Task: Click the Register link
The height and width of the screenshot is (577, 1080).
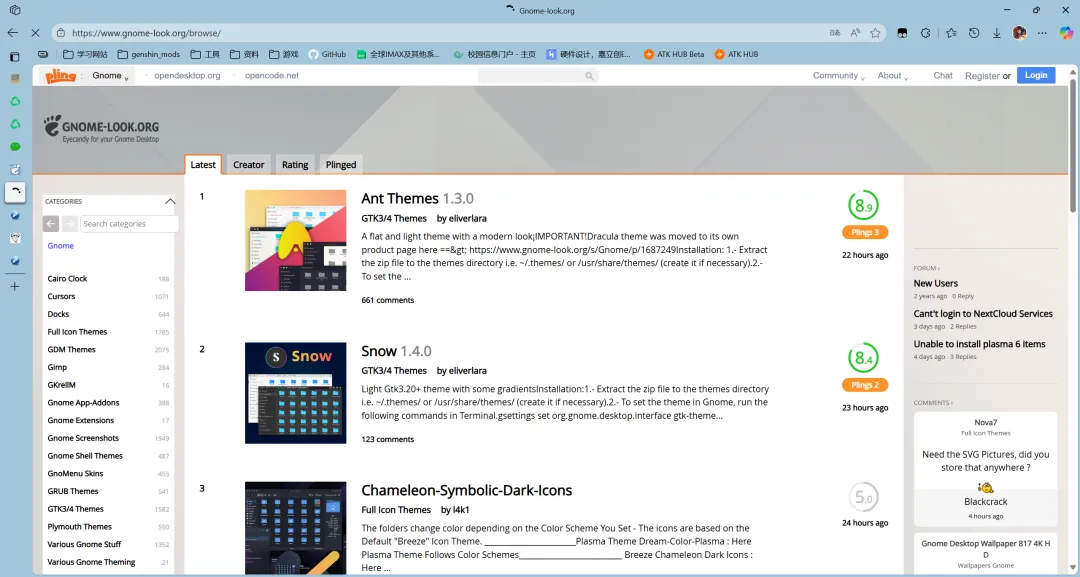Action: pos(982,76)
